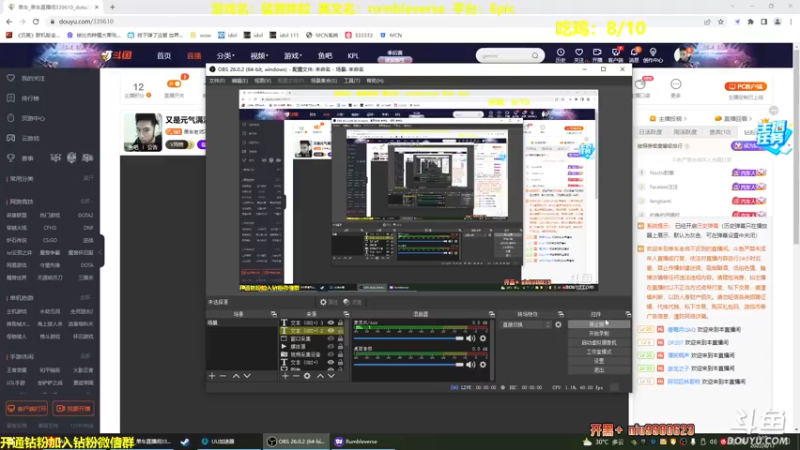Open Douyu creator center lightbulb icon
The width and height of the screenshot is (800, 450).
pyautogui.click(x=653, y=55)
